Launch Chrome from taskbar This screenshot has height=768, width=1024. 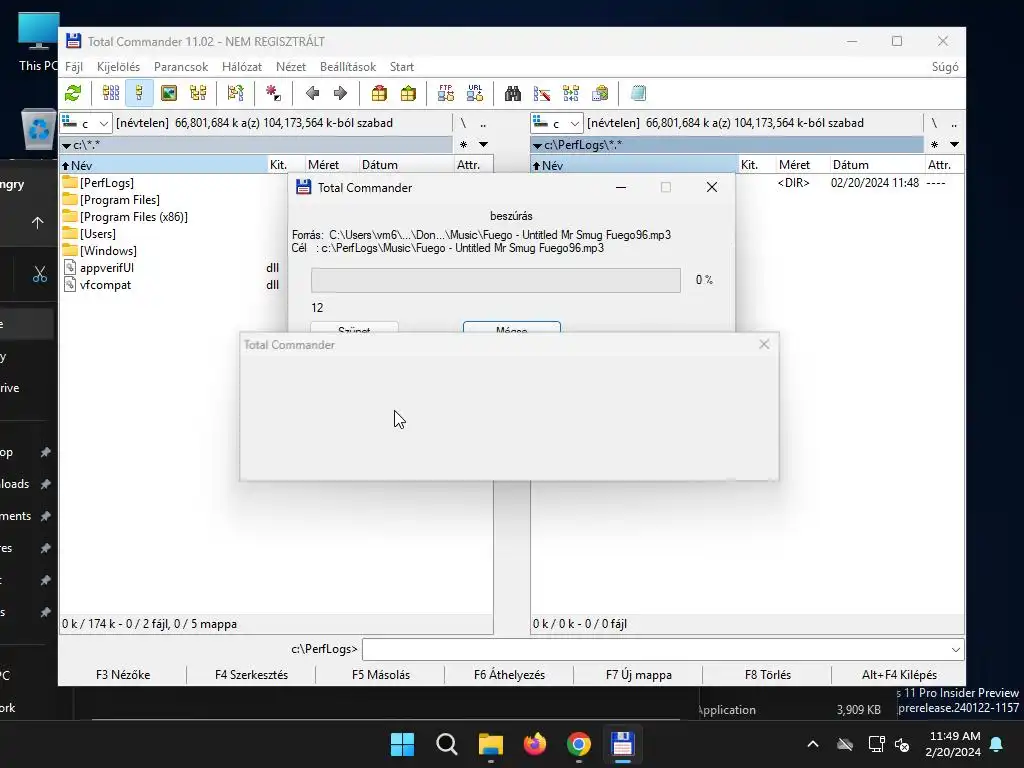point(579,744)
